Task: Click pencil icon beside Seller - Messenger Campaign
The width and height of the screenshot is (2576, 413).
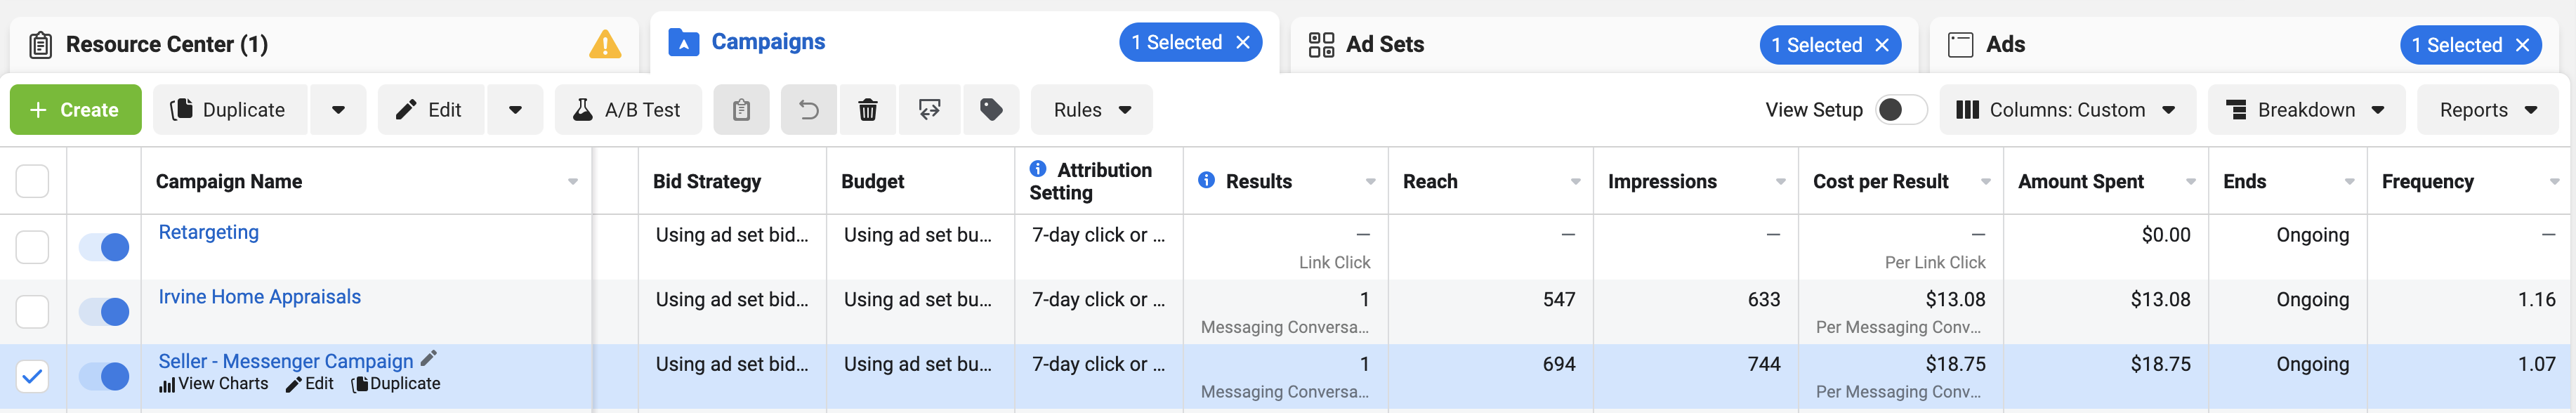Action: (x=429, y=359)
